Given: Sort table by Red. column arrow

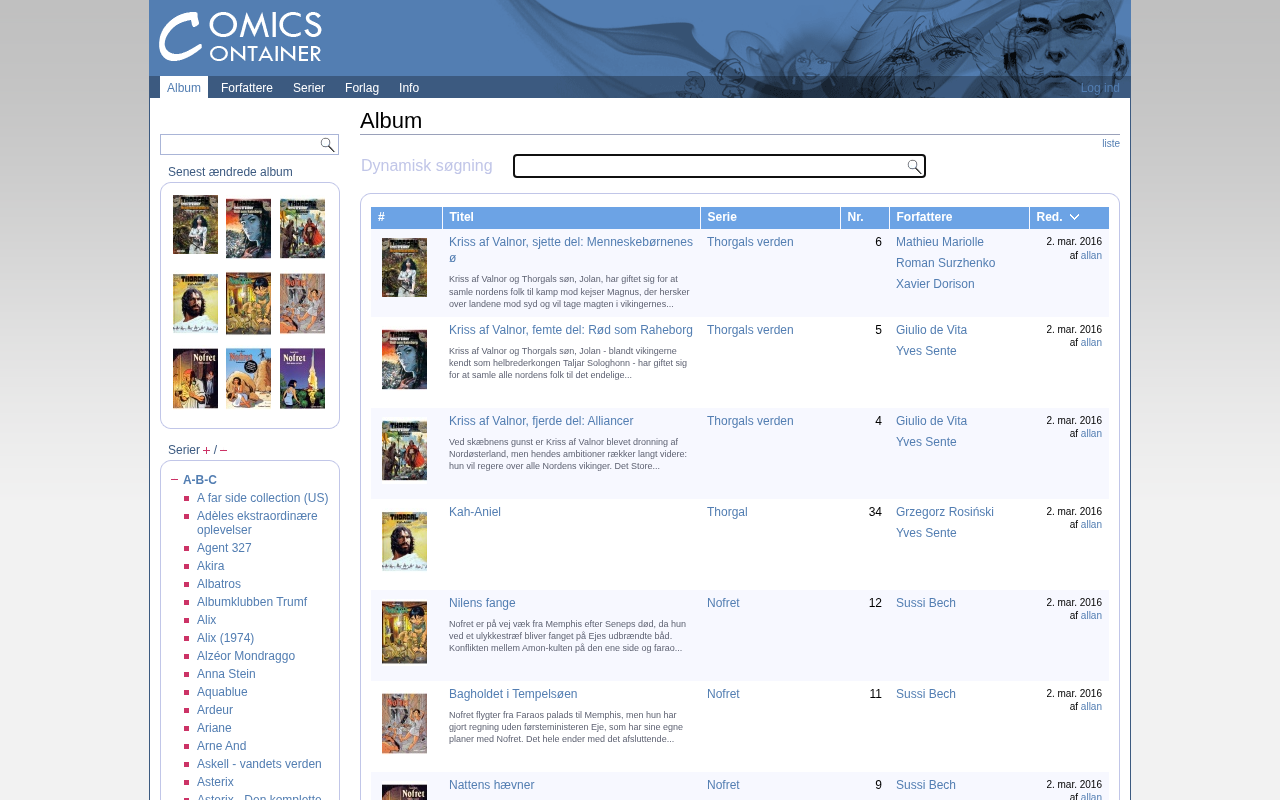Looking at the screenshot, I should pos(1074,217).
